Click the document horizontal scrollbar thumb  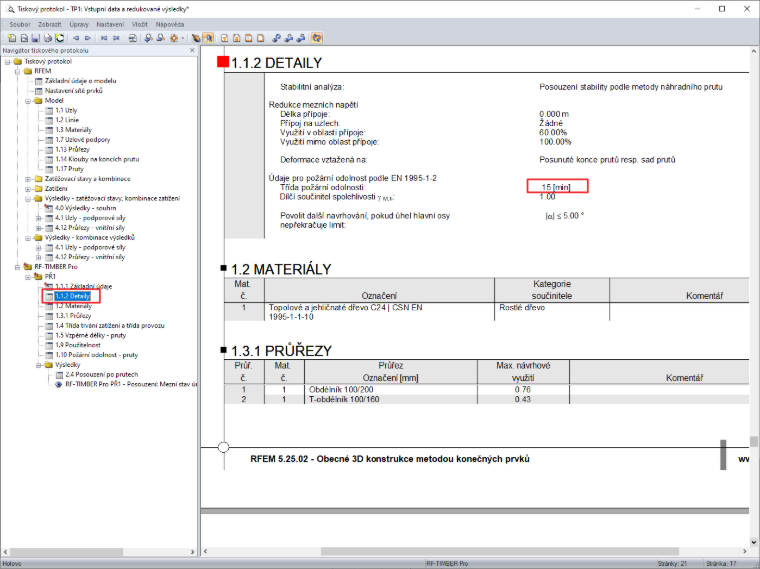click(x=500, y=552)
